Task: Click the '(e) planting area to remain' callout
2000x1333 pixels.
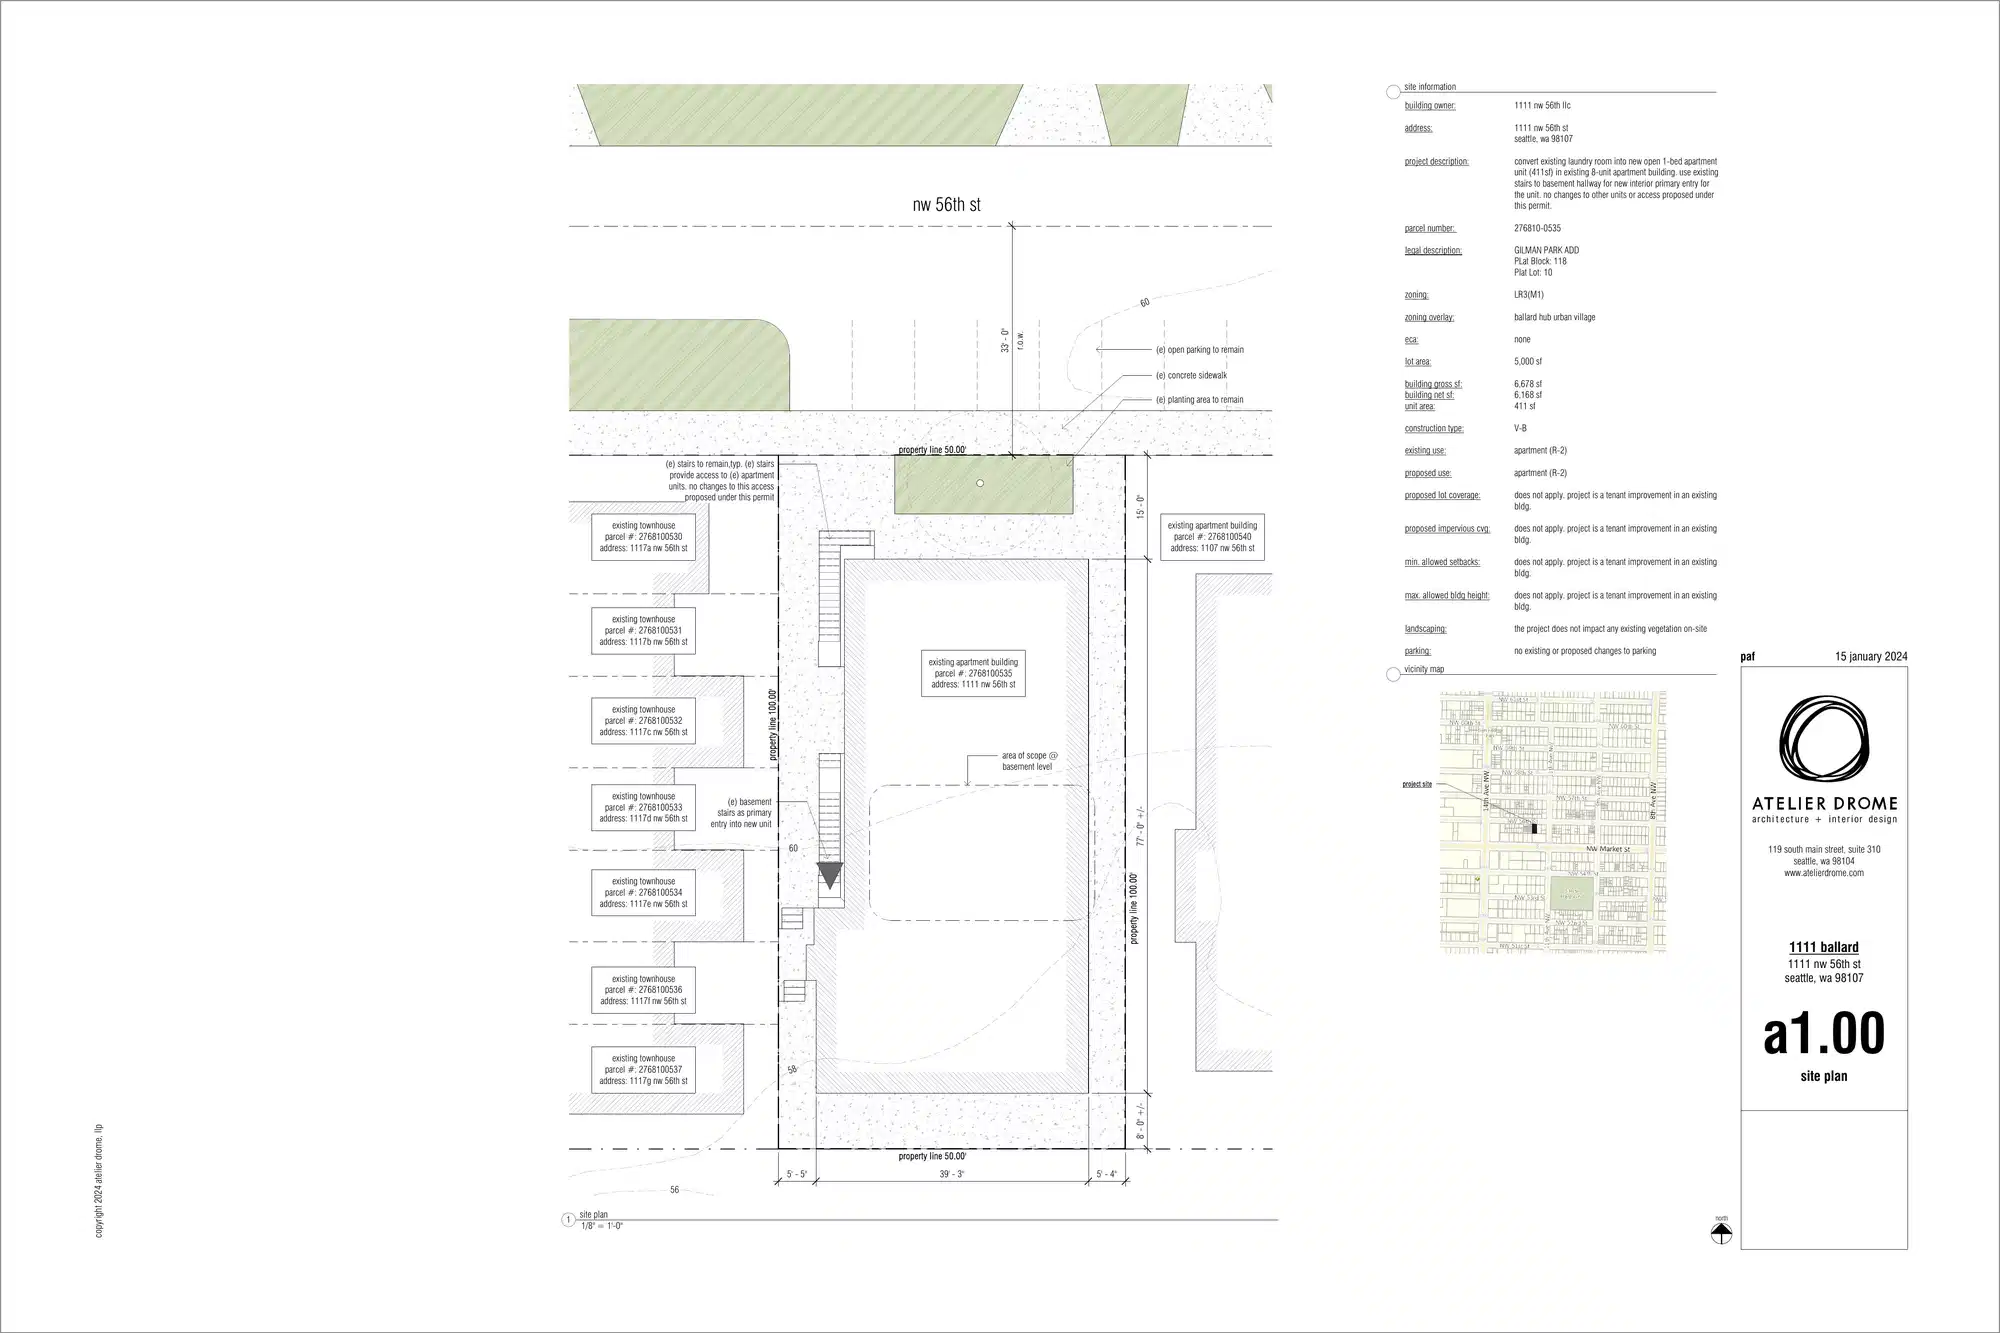Action: pos(1199,400)
